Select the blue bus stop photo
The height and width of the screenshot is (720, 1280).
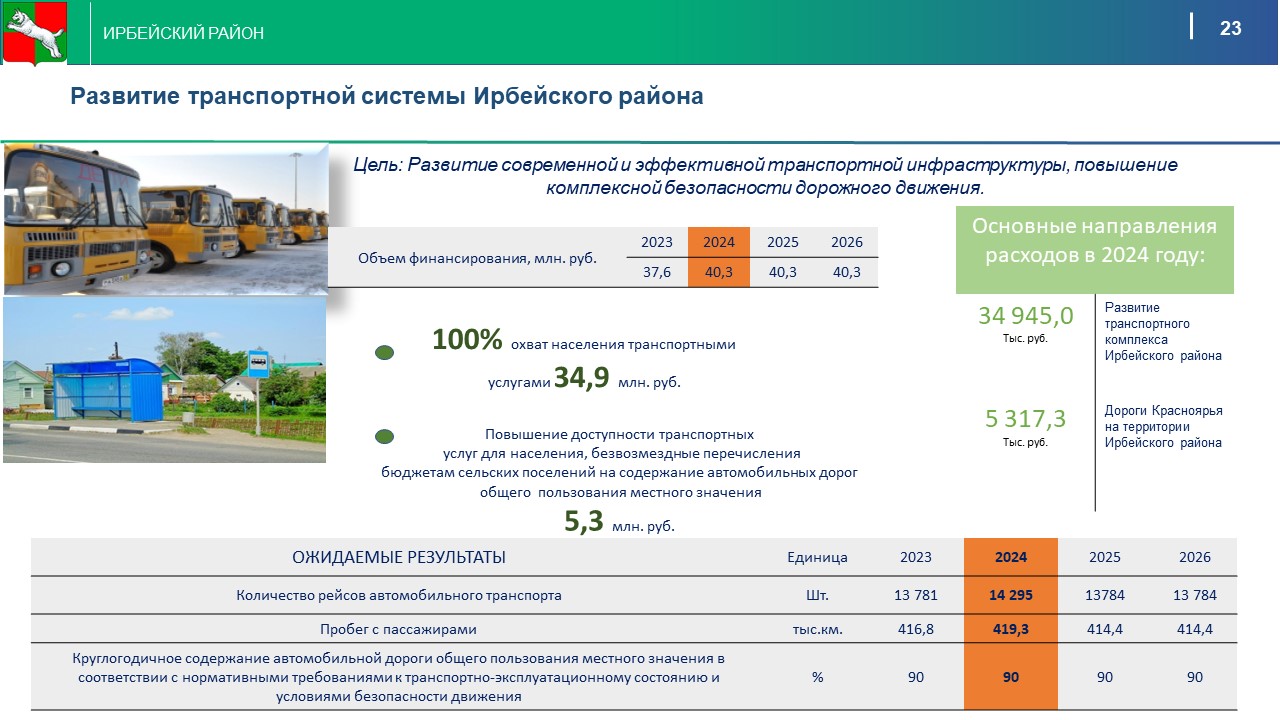click(164, 381)
